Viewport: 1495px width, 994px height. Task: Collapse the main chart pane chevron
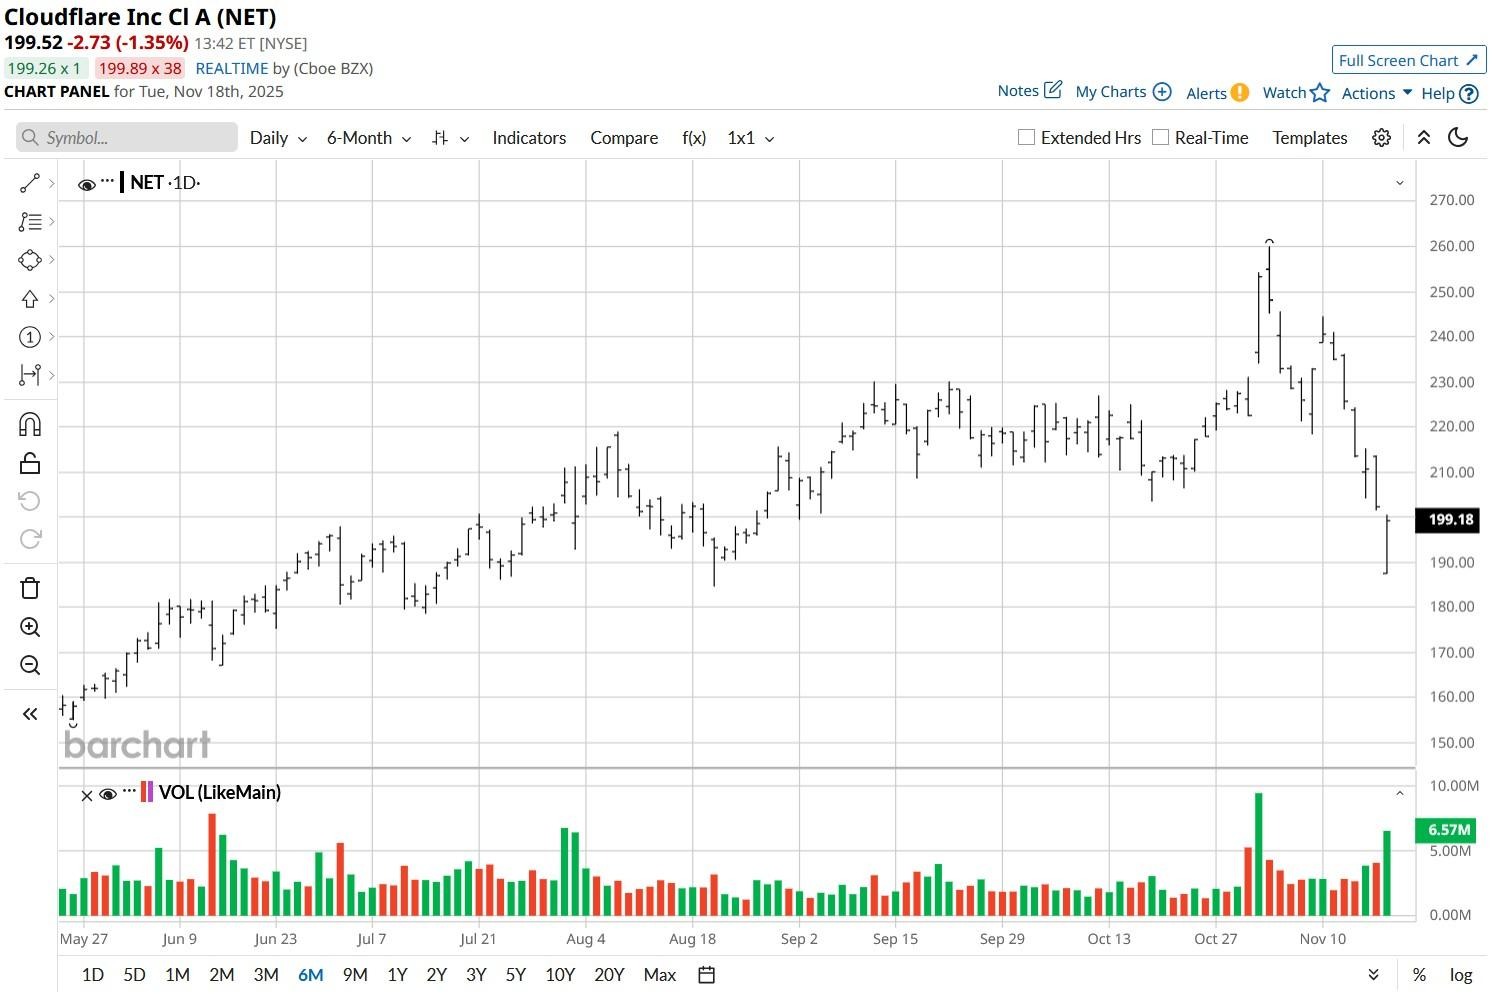[x=1400, y=183]
